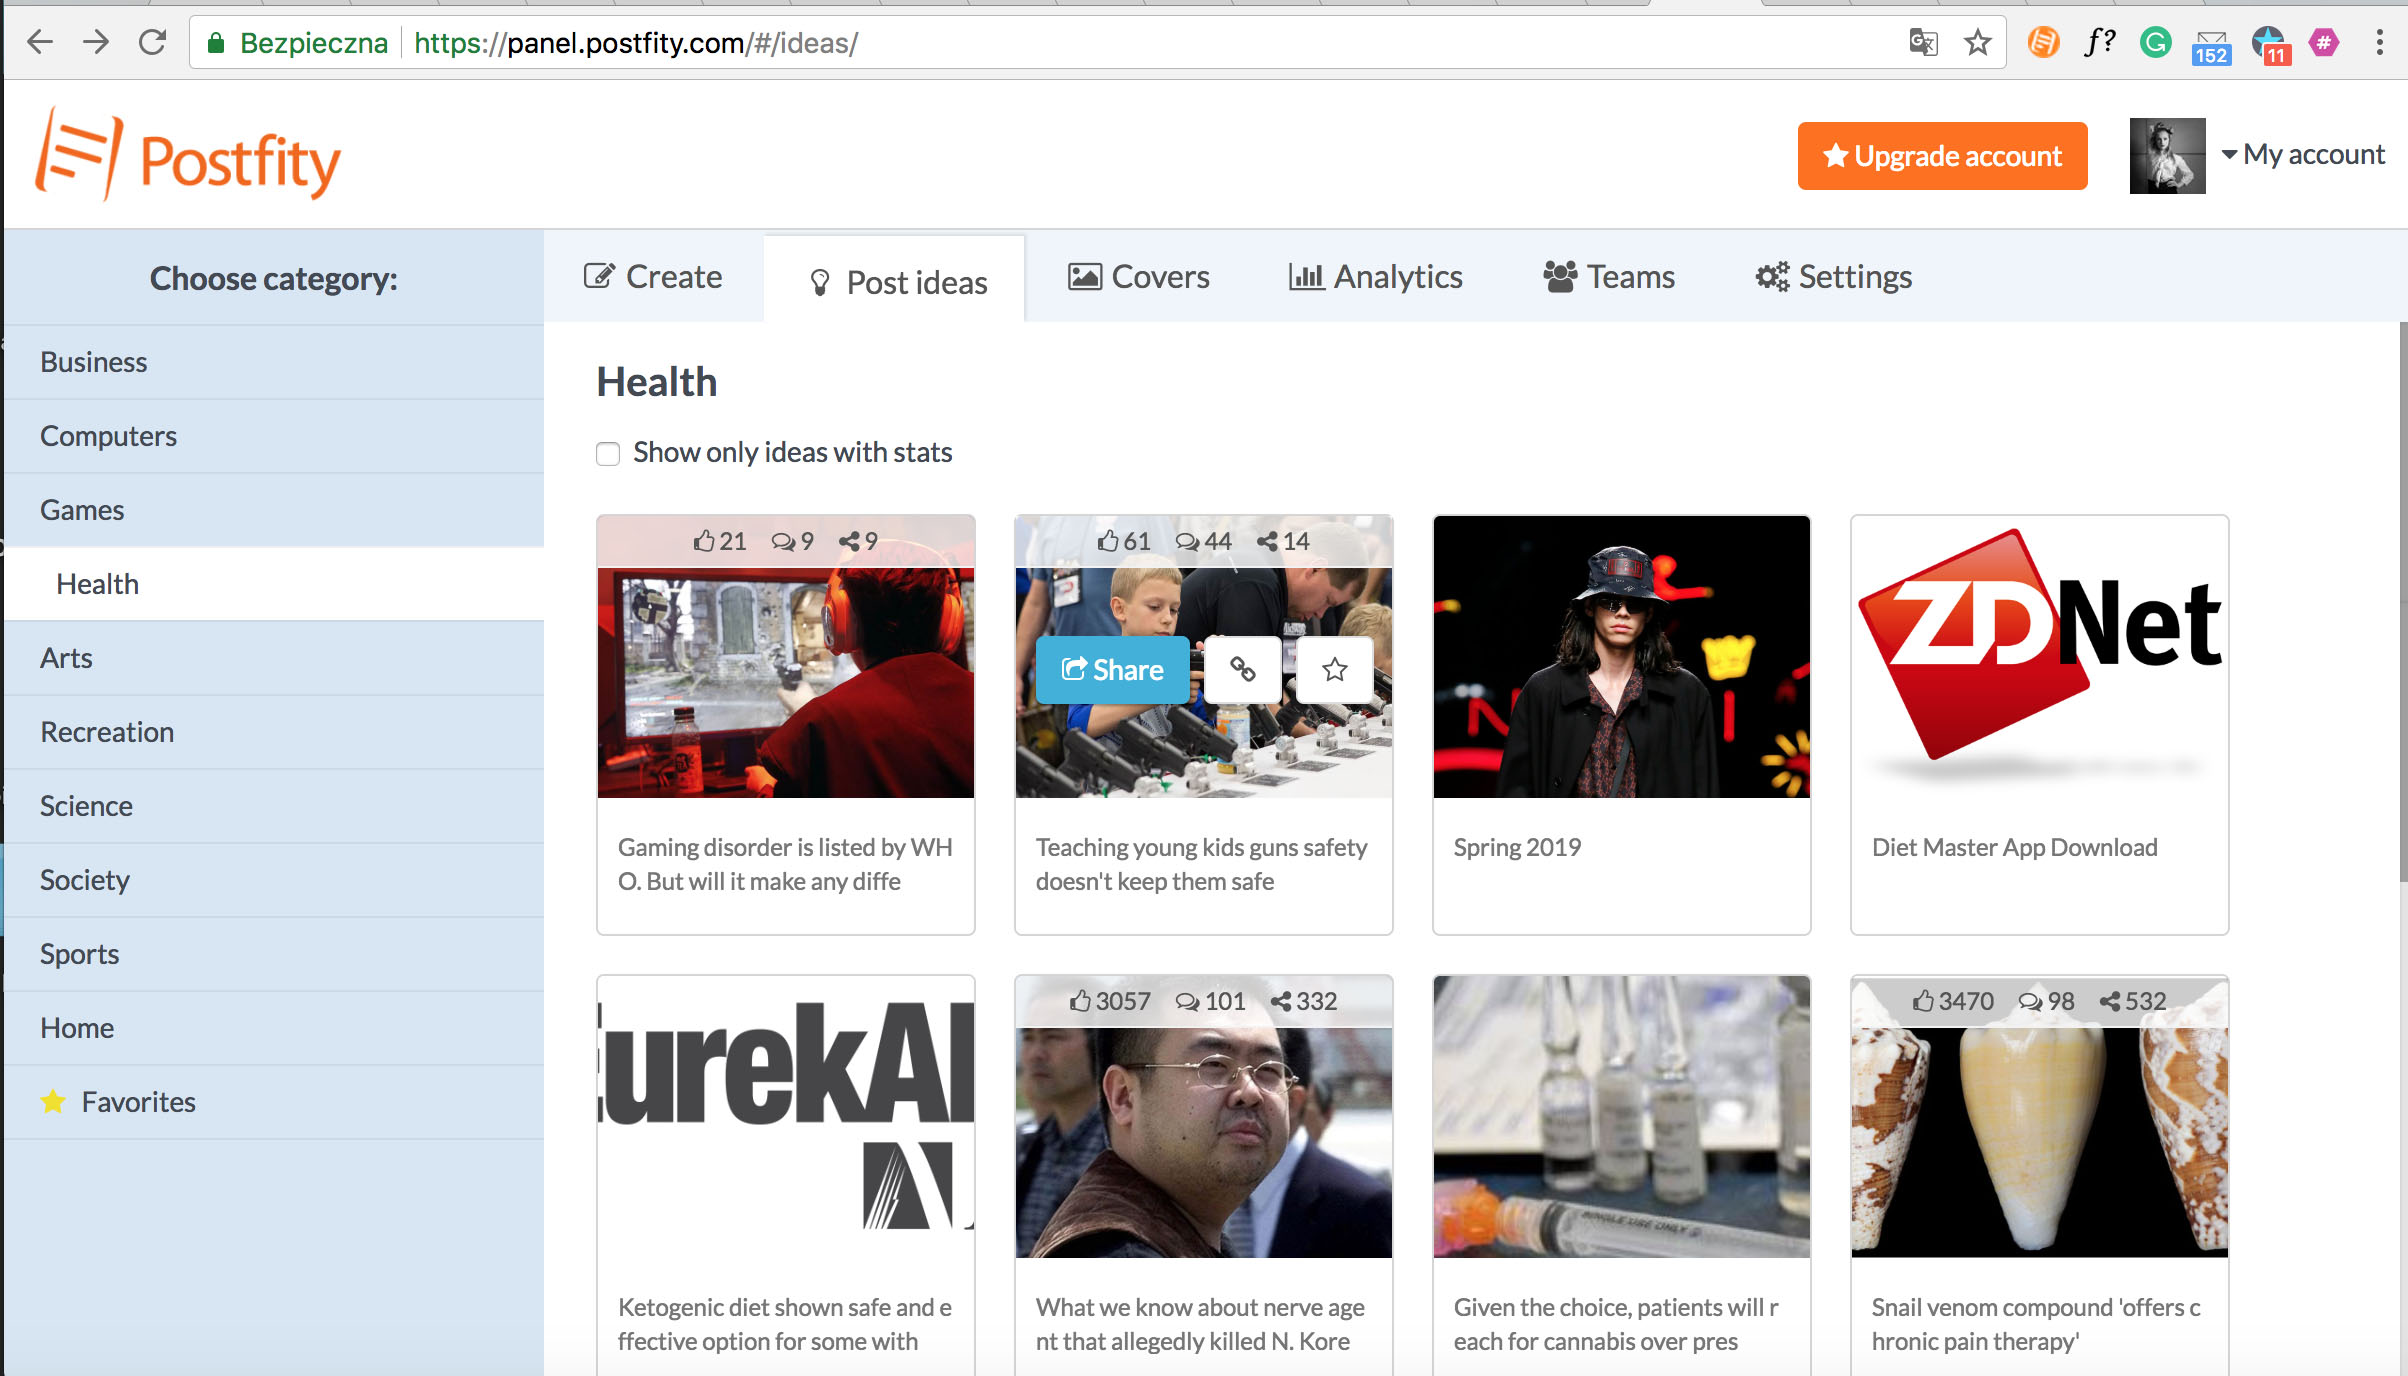The image size is (2408, 1376).
Task: Select the Health category
Action: [x=274, y=584]
